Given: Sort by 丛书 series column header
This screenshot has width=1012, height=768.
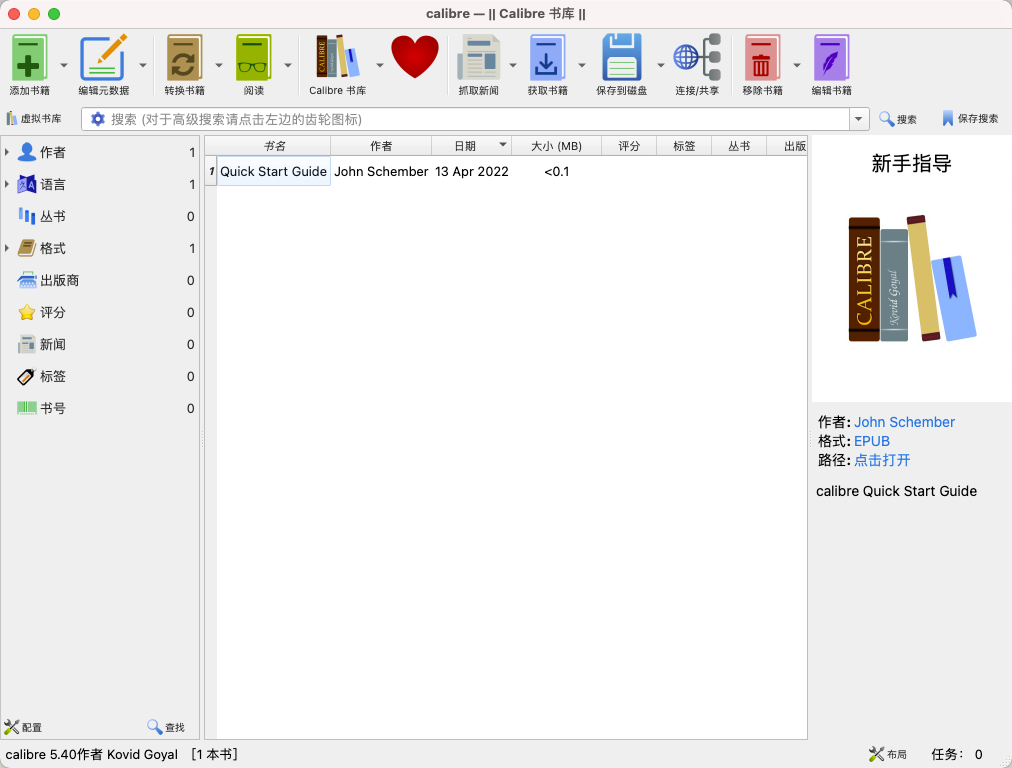Looking at the screenshot, I should (x=739, y=146).
